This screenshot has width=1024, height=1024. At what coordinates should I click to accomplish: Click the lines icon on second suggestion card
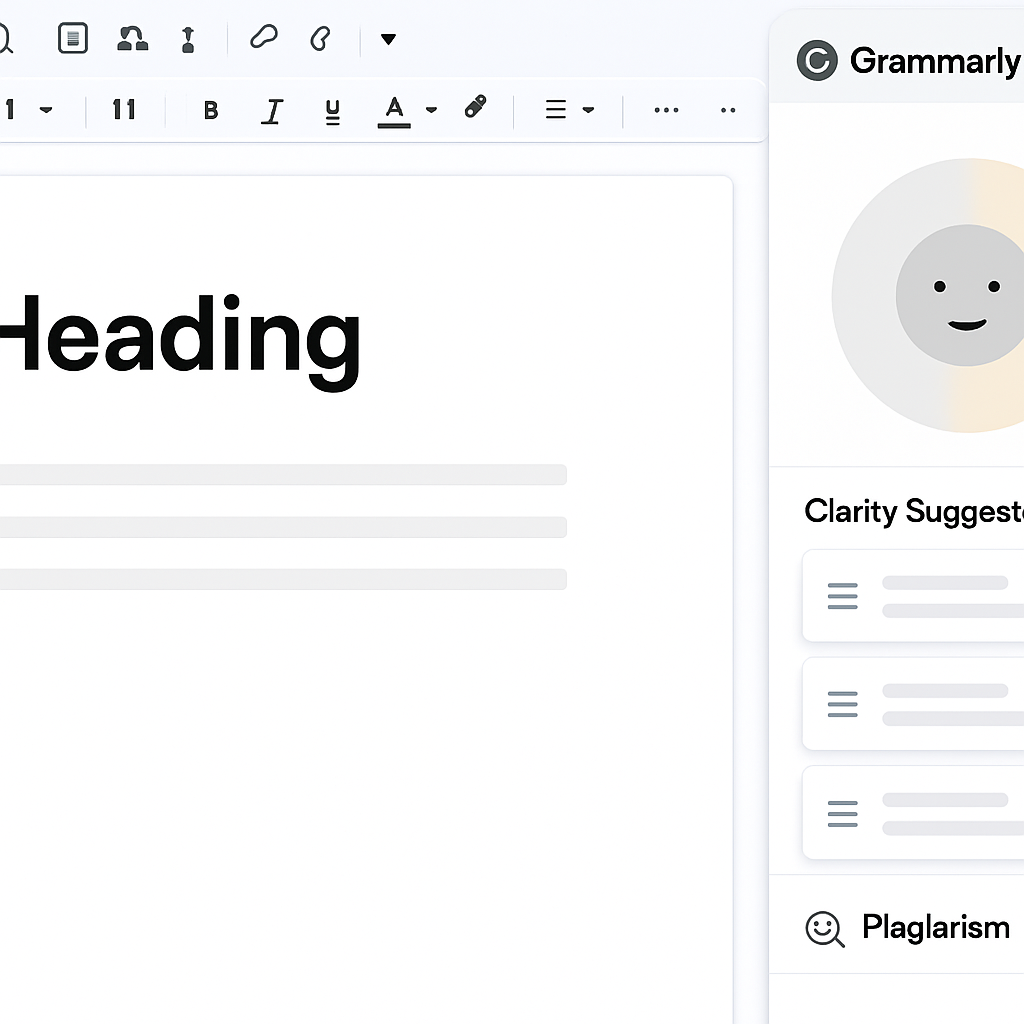pyautogui.click(x=842, y=704)
